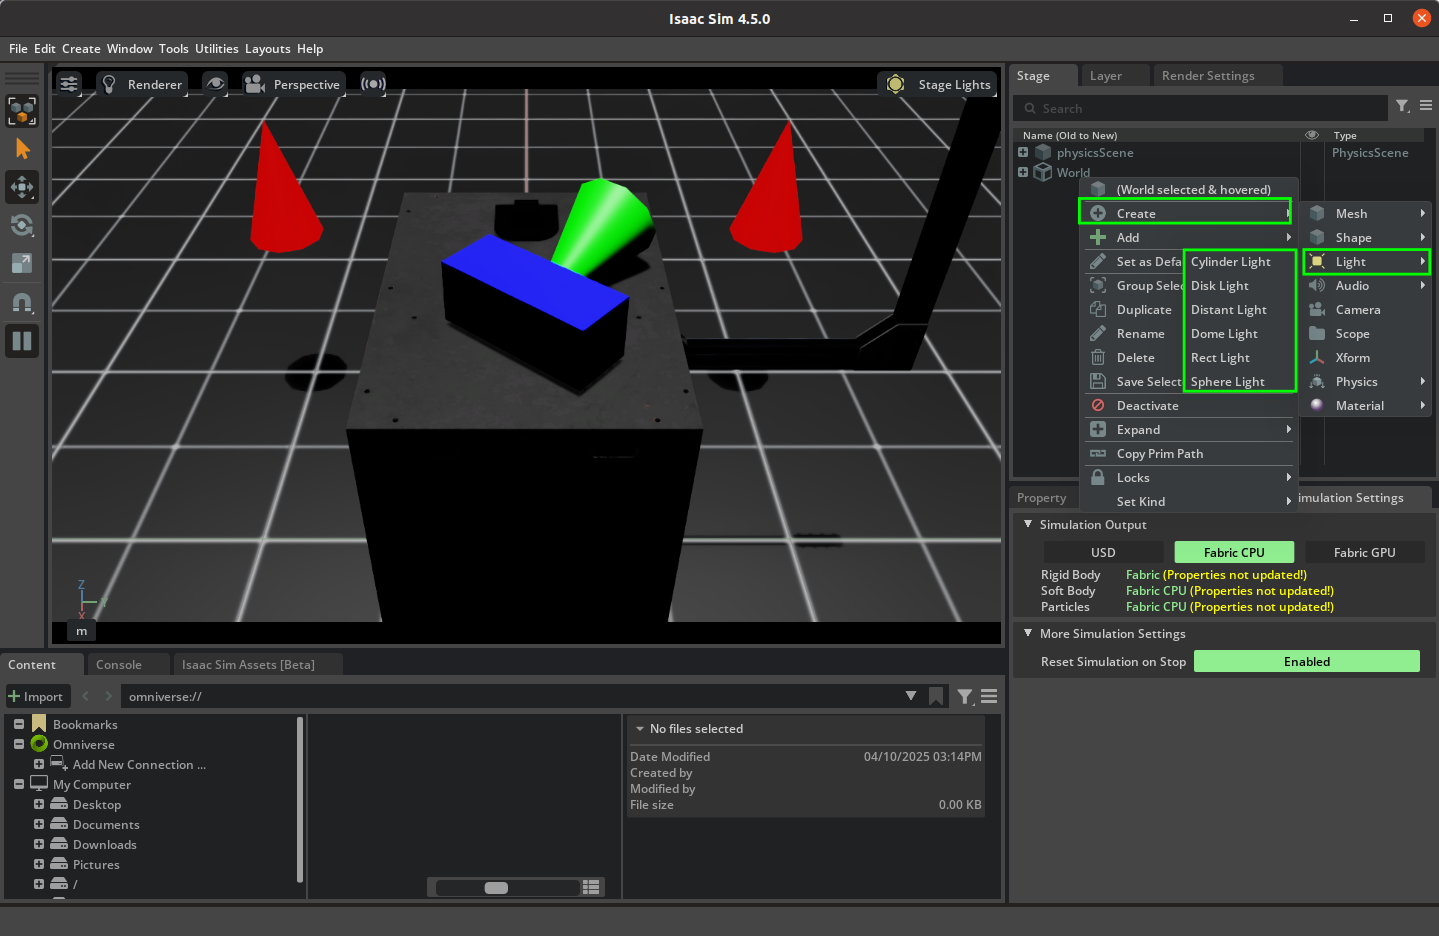
Task: Expand the World tree node
Action: tap(1023, 172)
